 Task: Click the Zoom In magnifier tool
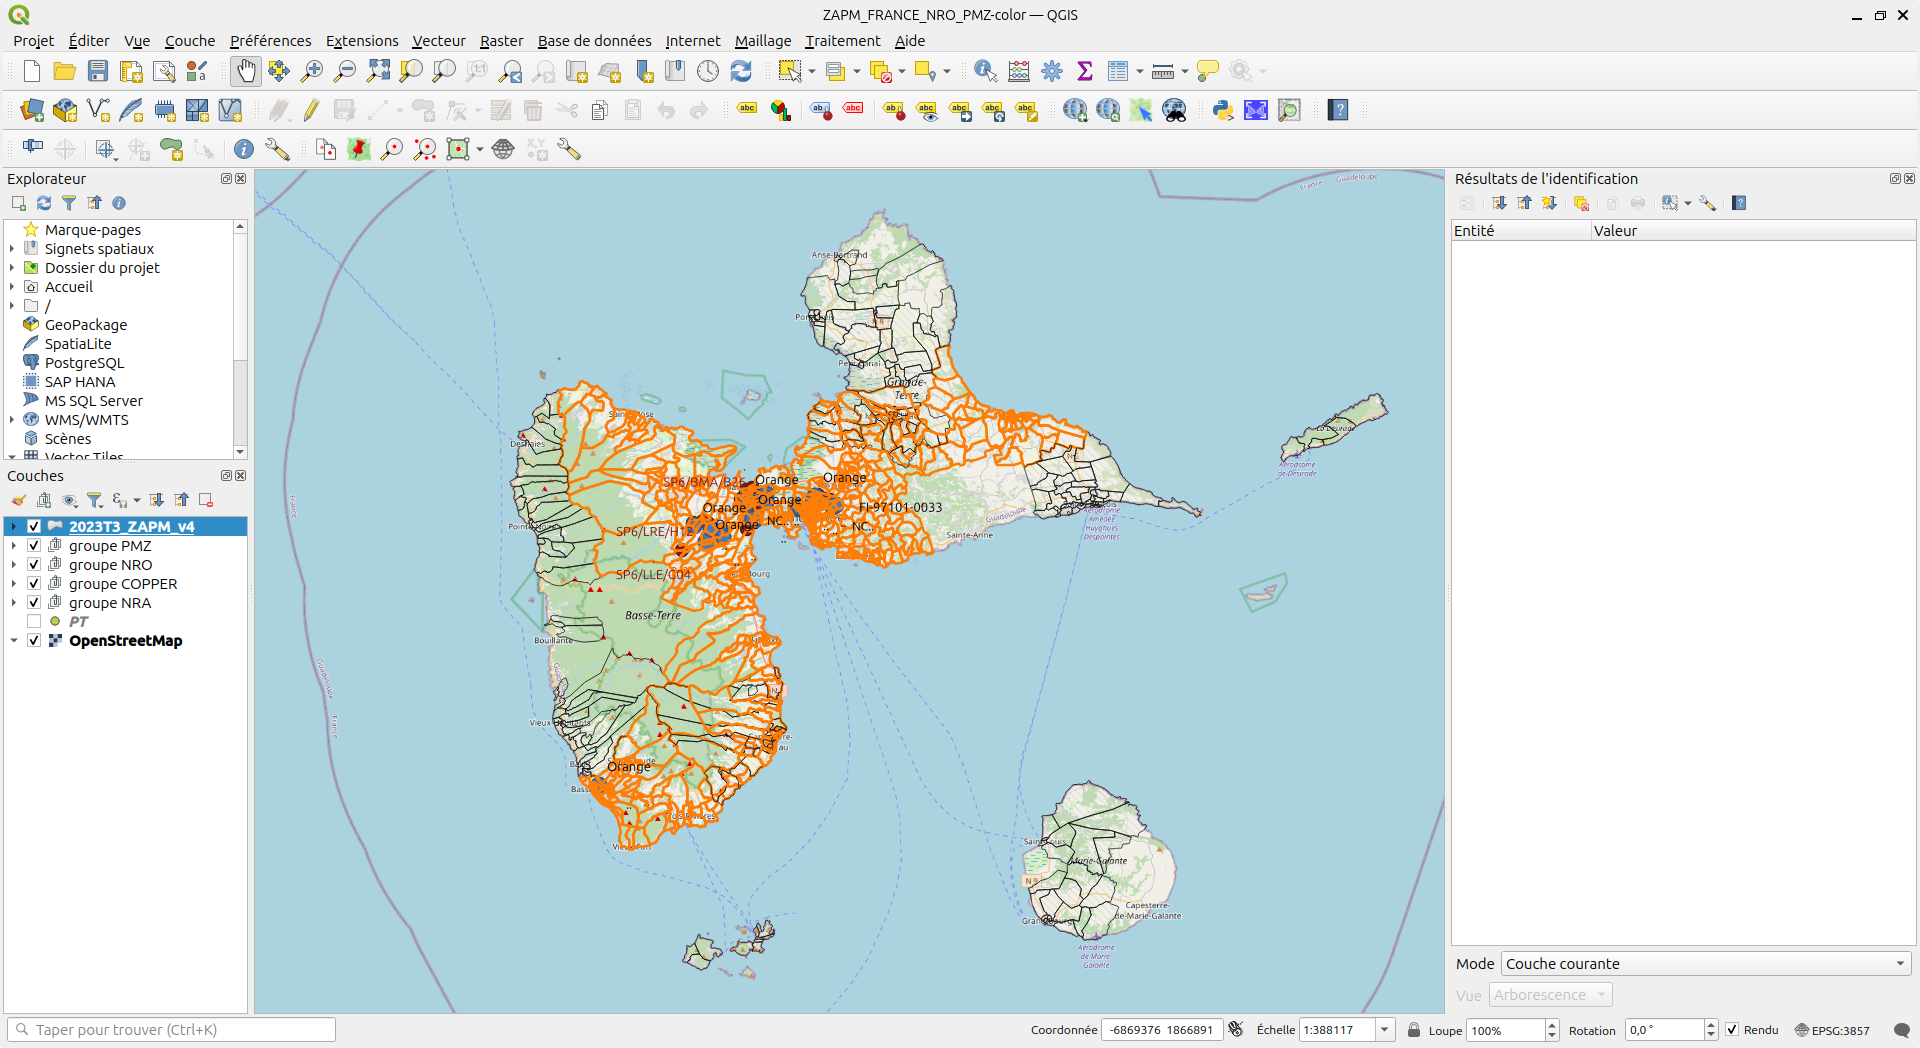(312, 71)
